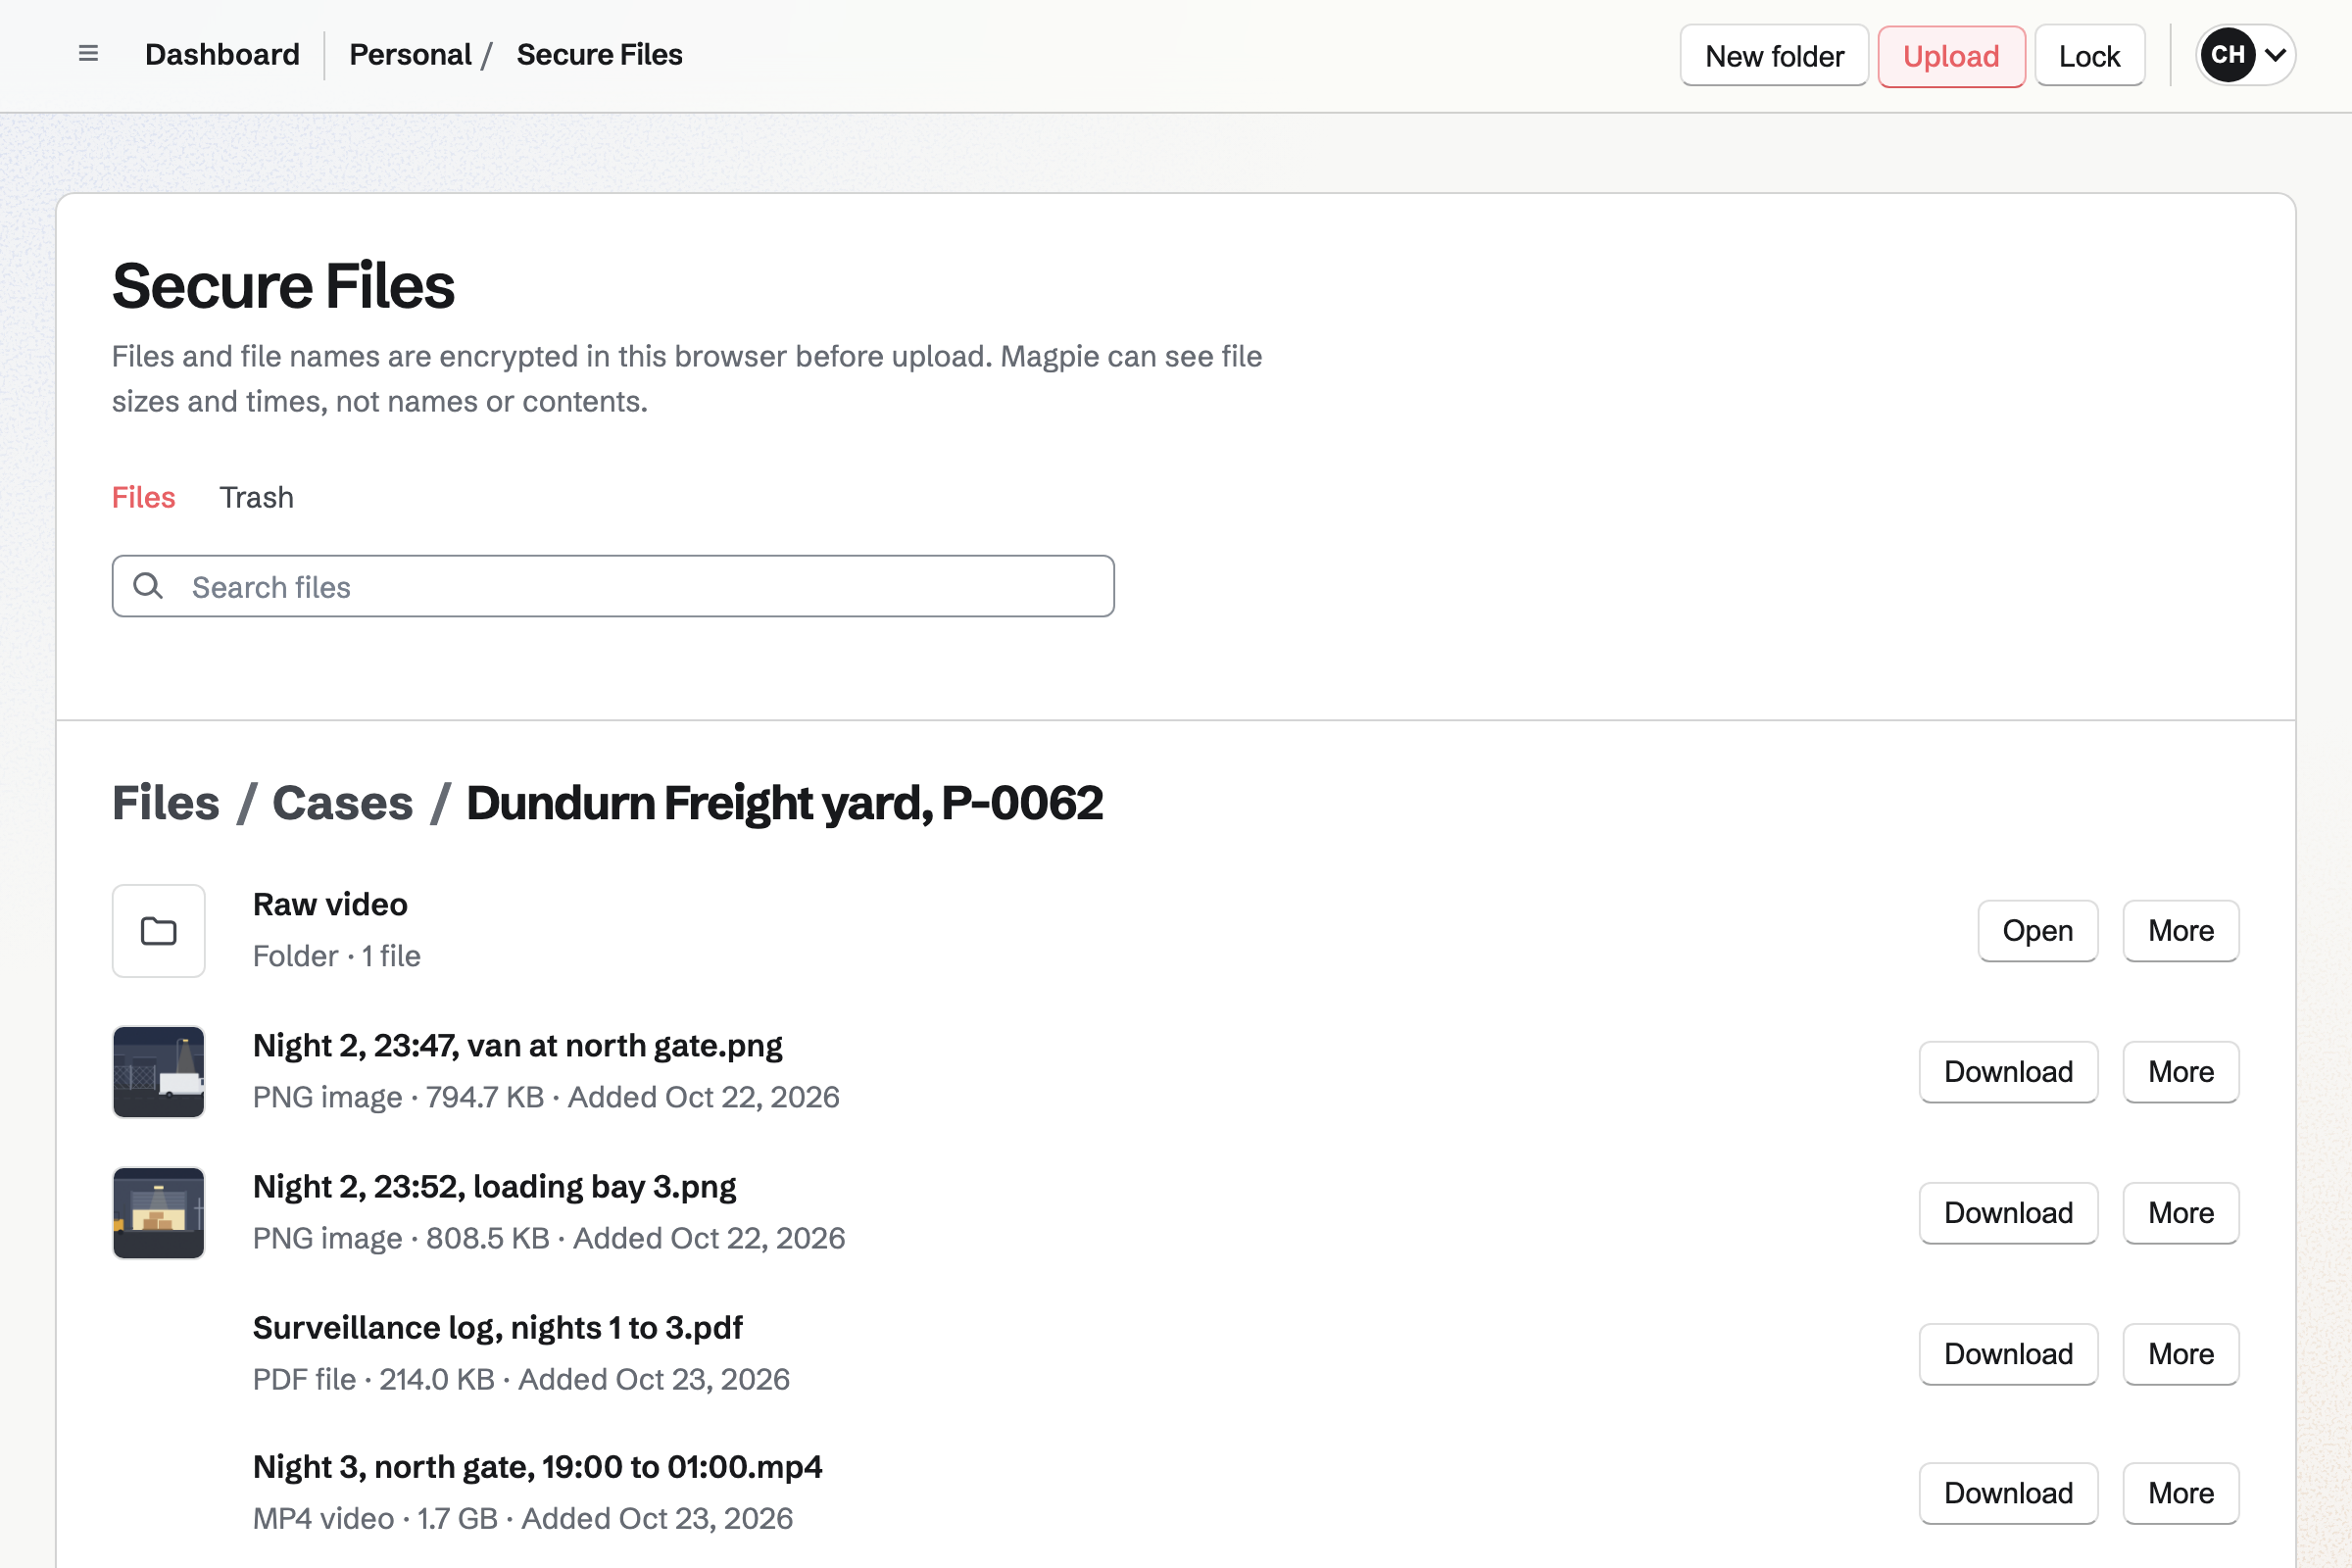The image size is (2352, 1568).
Task: Click the search magnifier icon
Action: (x=148, y=586)
